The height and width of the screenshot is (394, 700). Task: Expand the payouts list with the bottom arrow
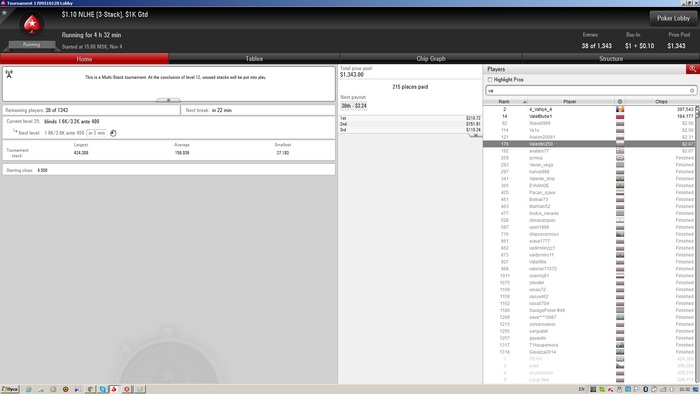(475, 135)
